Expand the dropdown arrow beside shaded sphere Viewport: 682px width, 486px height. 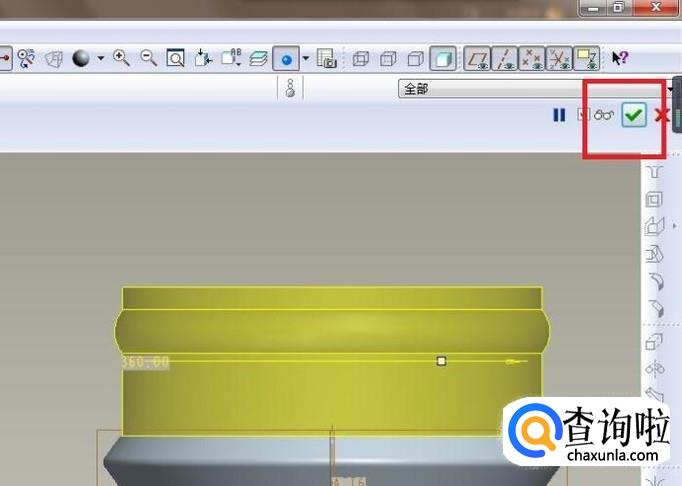(x=100, y=58)
